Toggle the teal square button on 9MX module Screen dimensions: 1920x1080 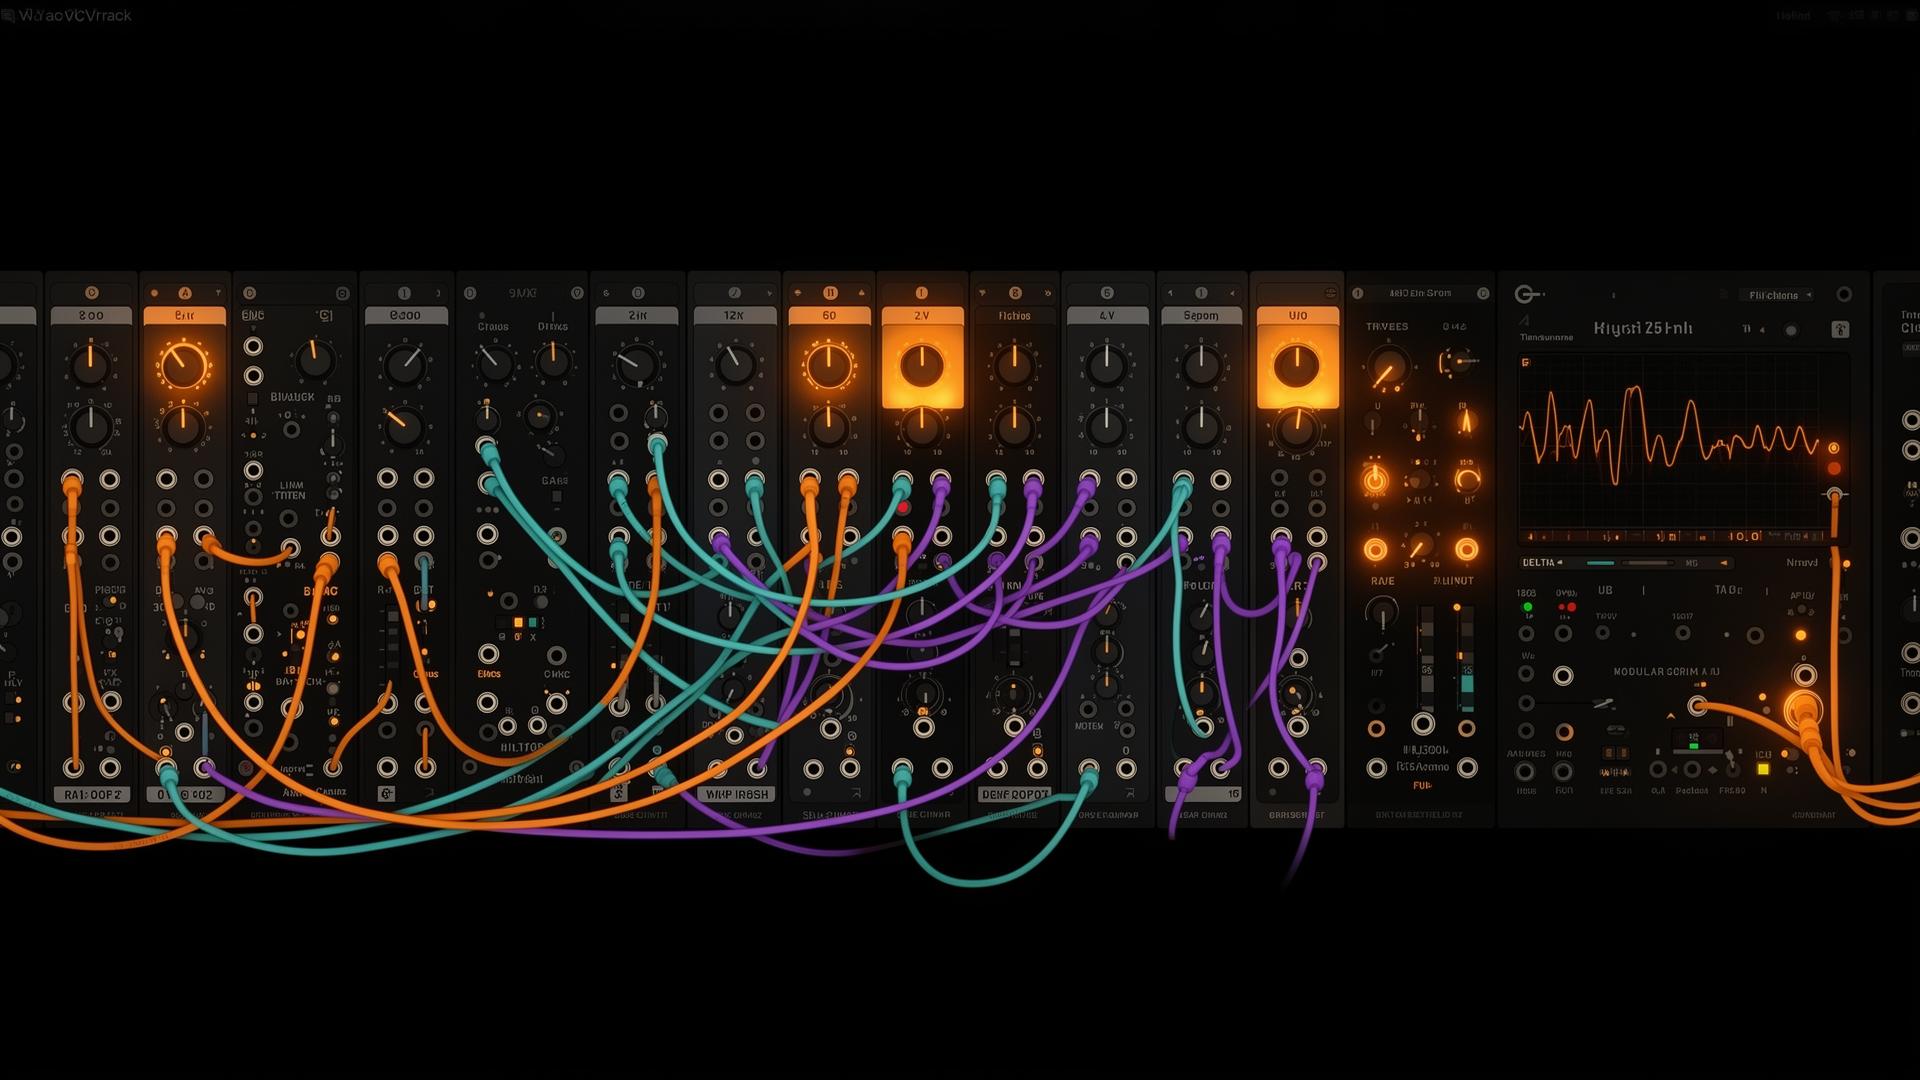coord(532,623)
